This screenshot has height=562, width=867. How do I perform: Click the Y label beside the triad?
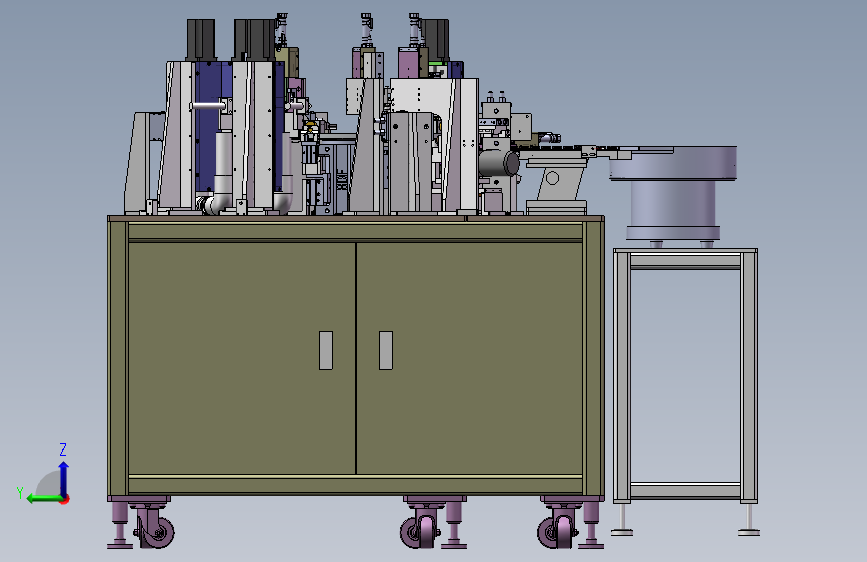click(x=20, y=493)
